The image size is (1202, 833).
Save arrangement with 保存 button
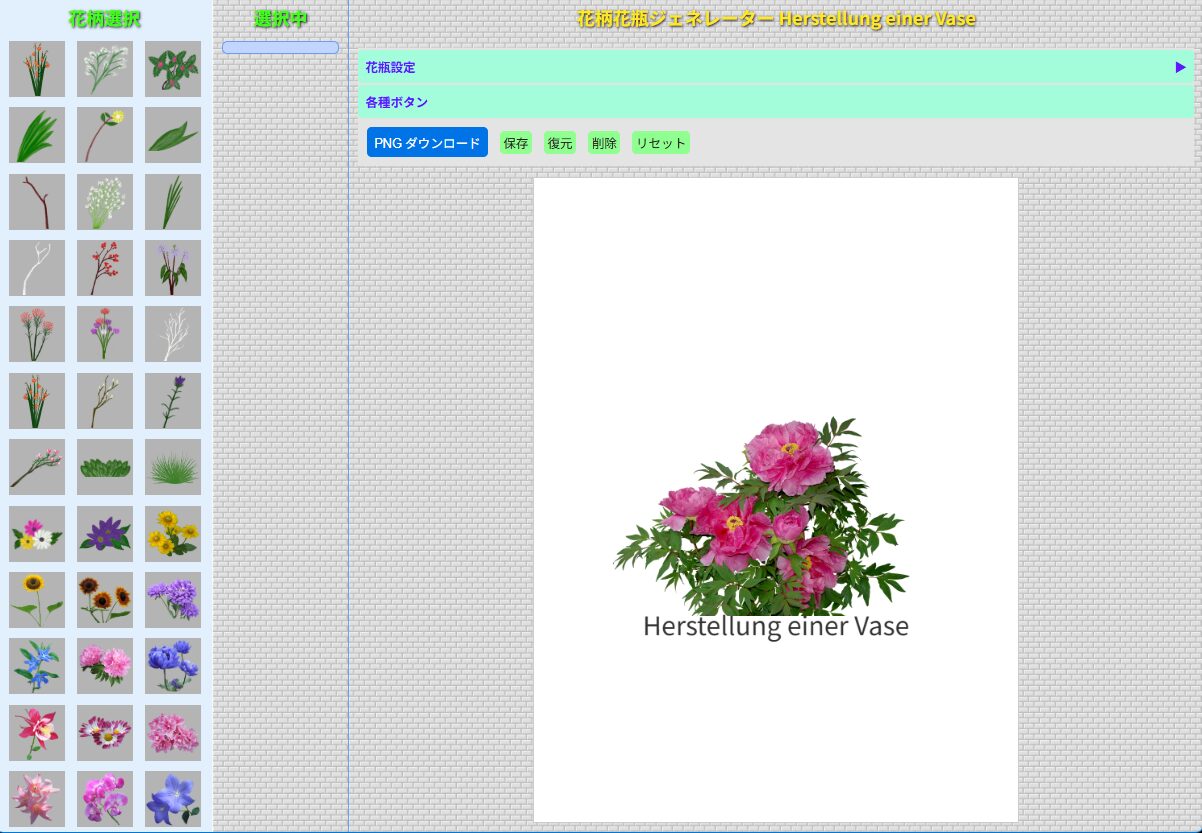(x=516, y=143)
